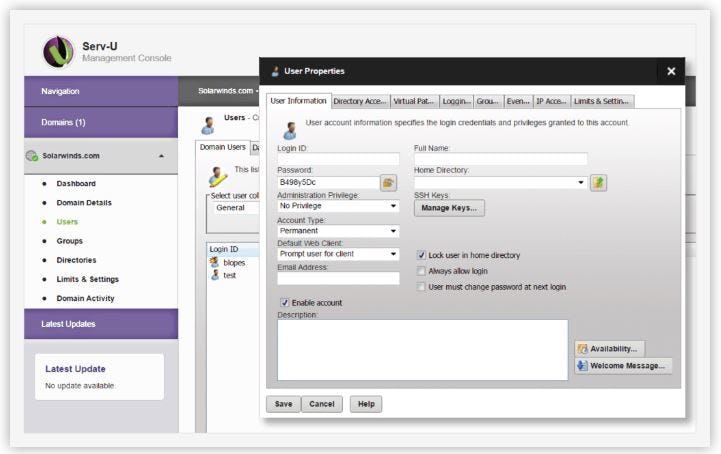The height and width of the screenshot is (454, 721).
Task: Click the Domains (1) panel header
Action: 101,122
